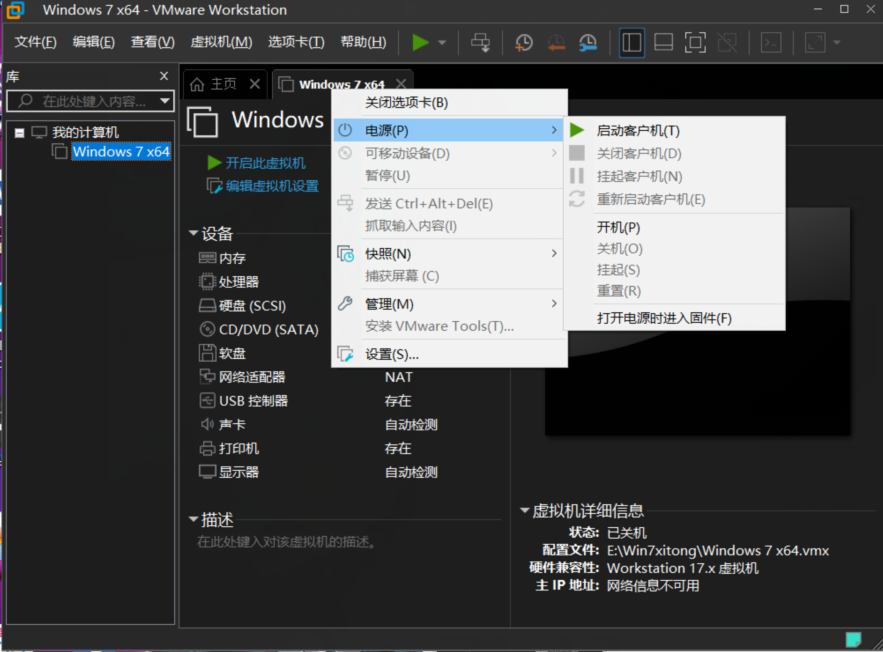The image size is (883, 652).
Task: Click the unity mode toolbar icon
Action: 727,42
